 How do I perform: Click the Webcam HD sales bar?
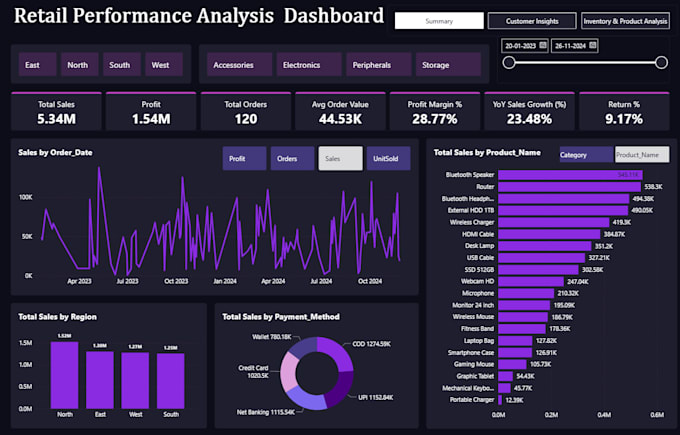tap(531, 281)
